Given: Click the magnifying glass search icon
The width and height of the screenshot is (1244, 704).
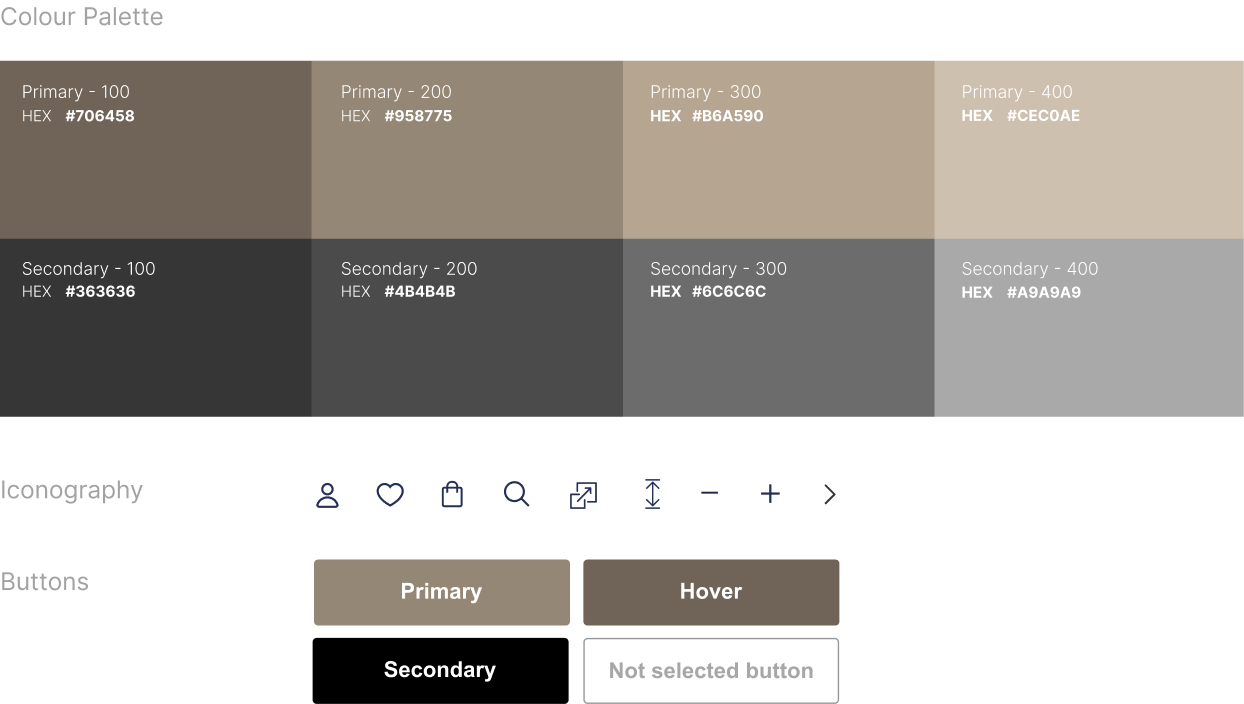Looking at the screenshot, I should (516, 494).
